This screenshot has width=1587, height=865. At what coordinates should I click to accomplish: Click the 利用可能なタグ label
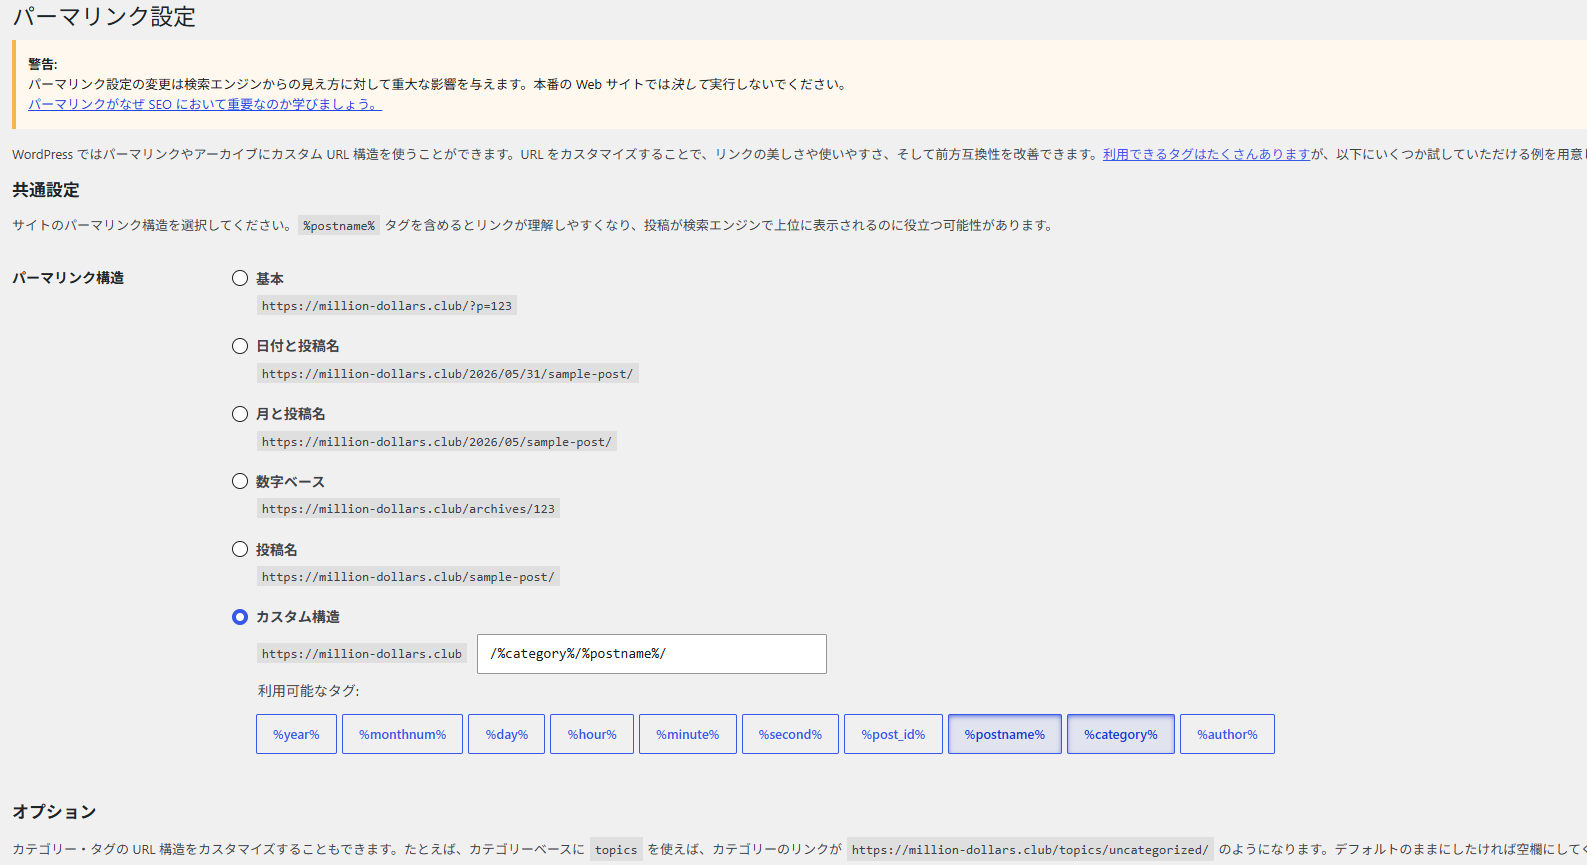309,691
